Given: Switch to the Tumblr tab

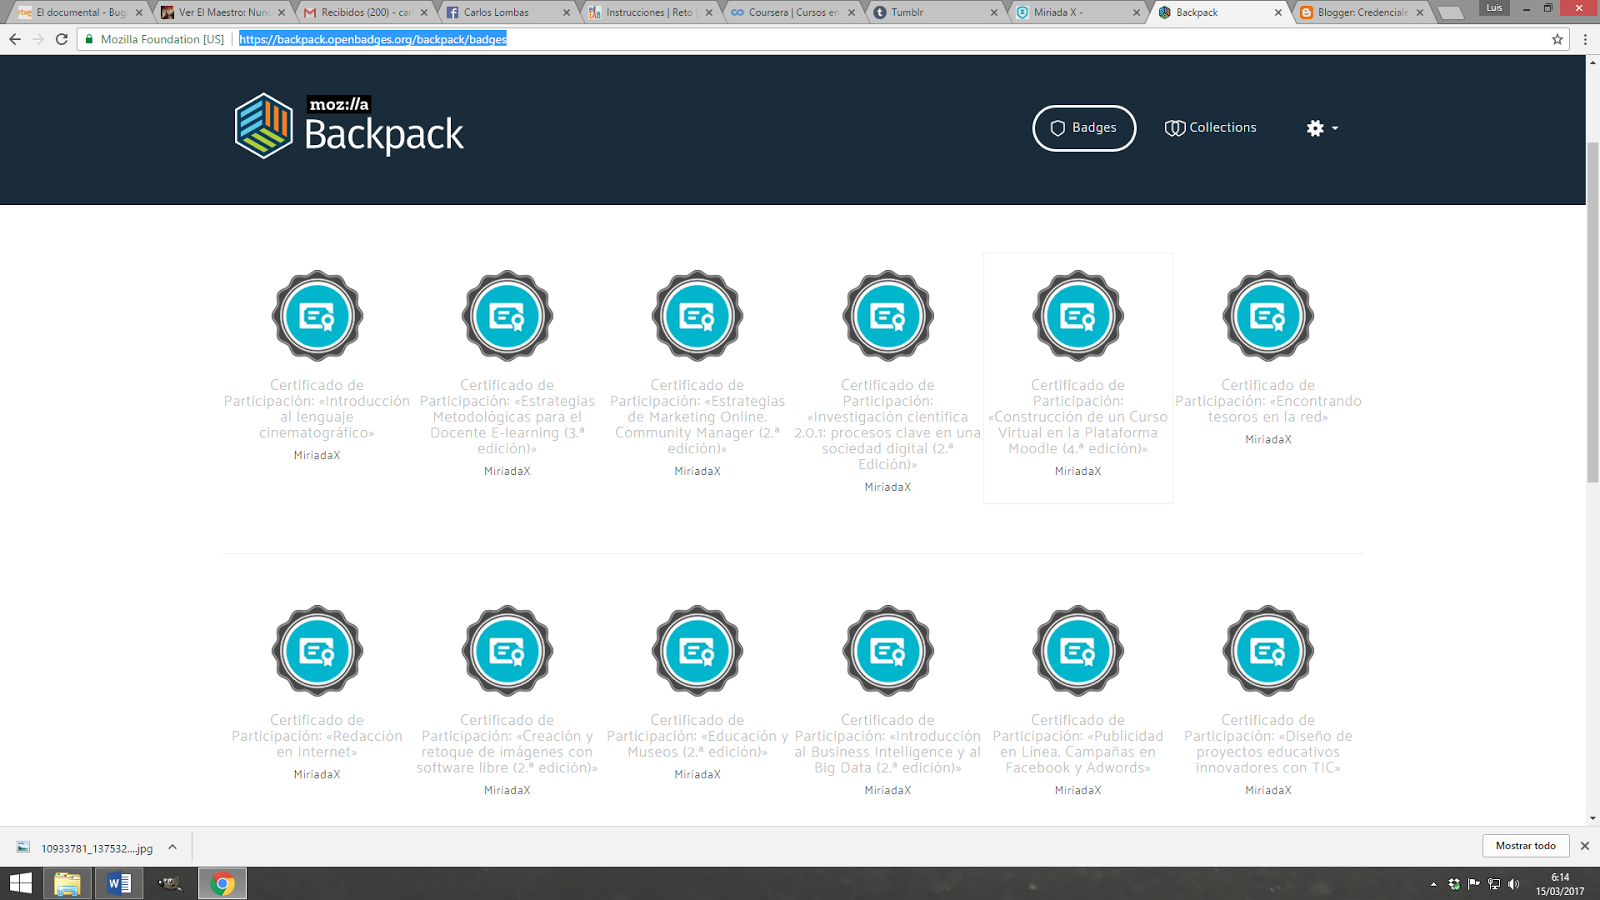Looking at the screenshot, I should coord(934,12).
